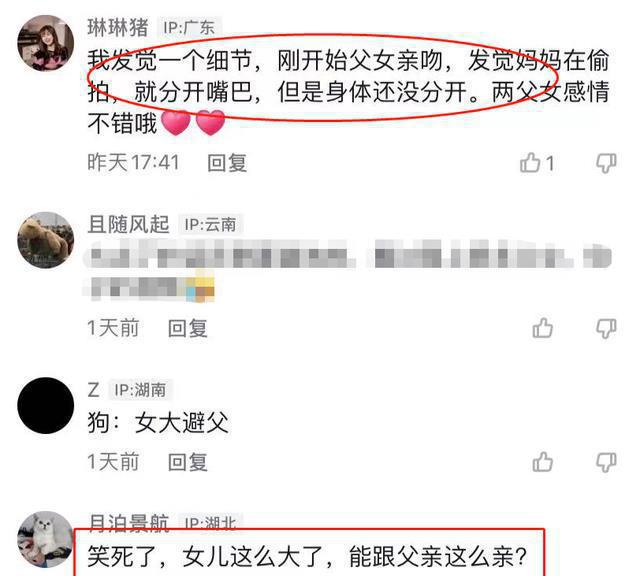This screenshot has width=640, height=576.
Task: Dislike 且随风起's comment
Action: pos(606,329)
